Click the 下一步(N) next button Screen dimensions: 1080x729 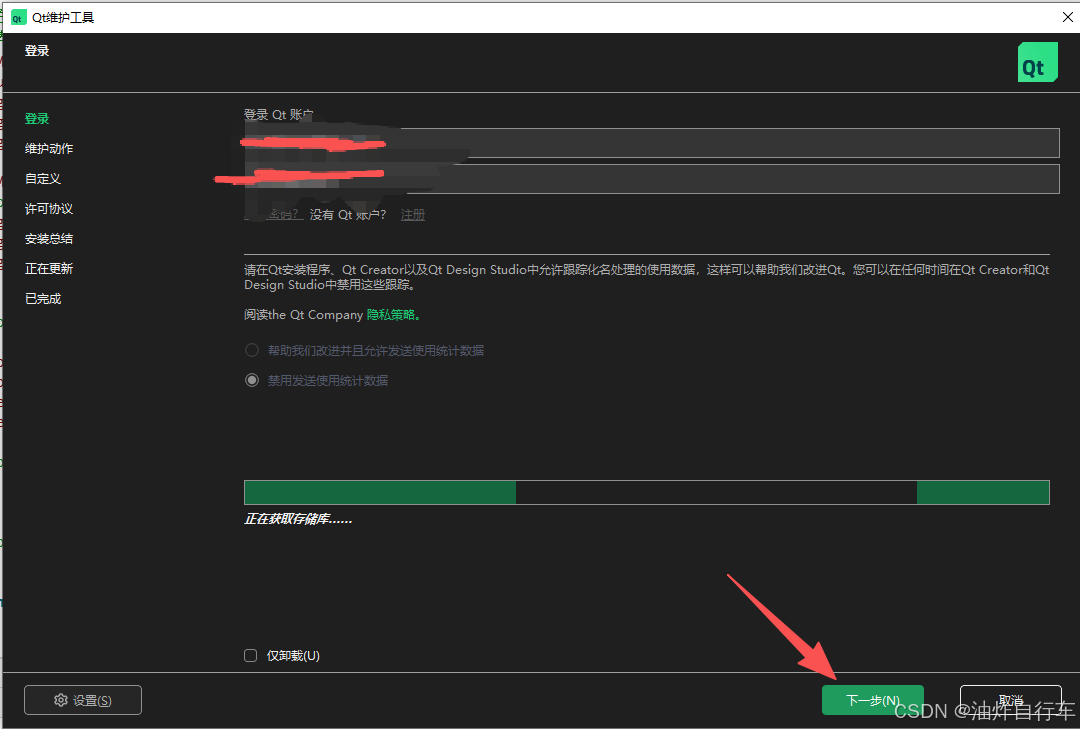pos(872,700)
